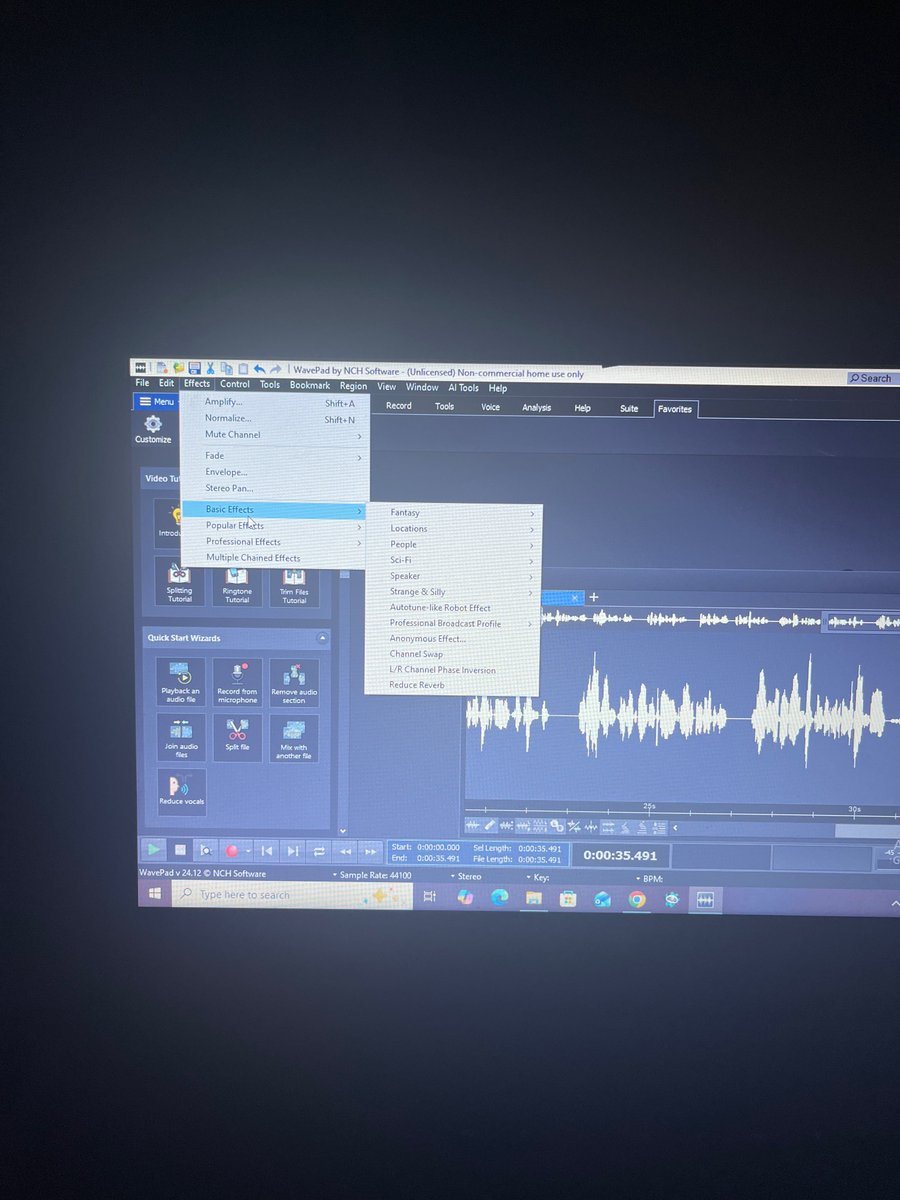Click the green Play button
This screenshot has height=1200, width=900.
(154, 849)
